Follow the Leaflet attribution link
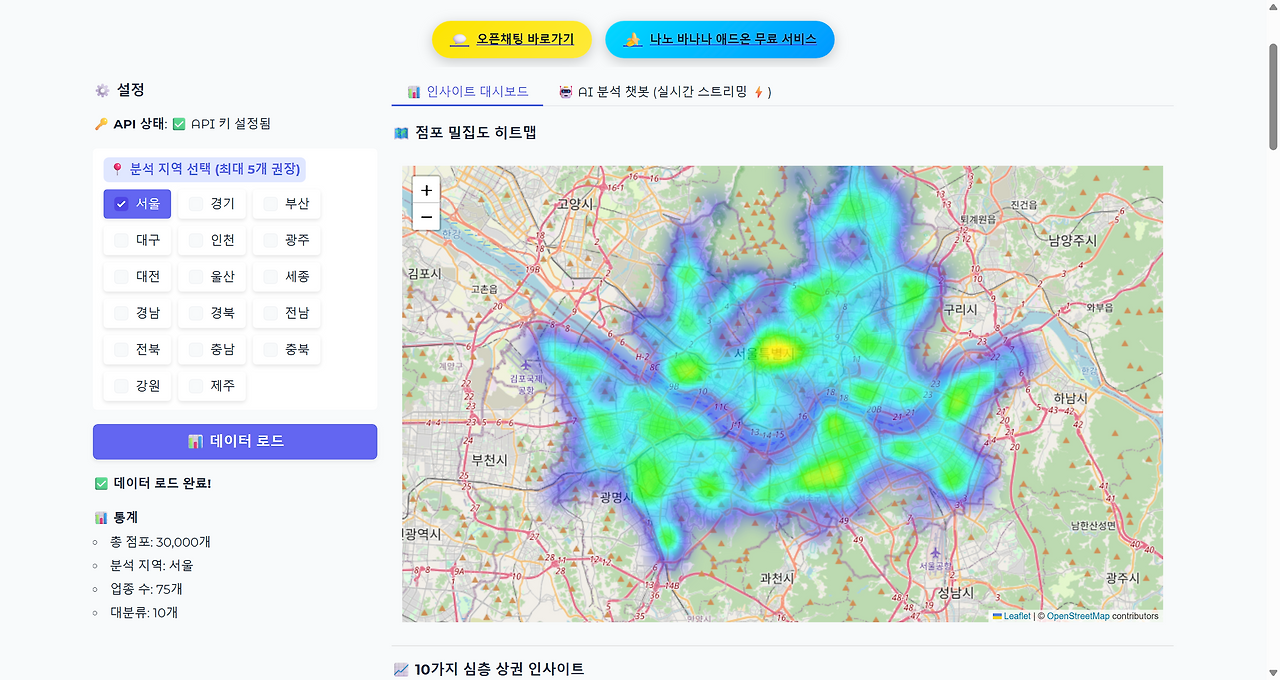 tap(1017, 616)
